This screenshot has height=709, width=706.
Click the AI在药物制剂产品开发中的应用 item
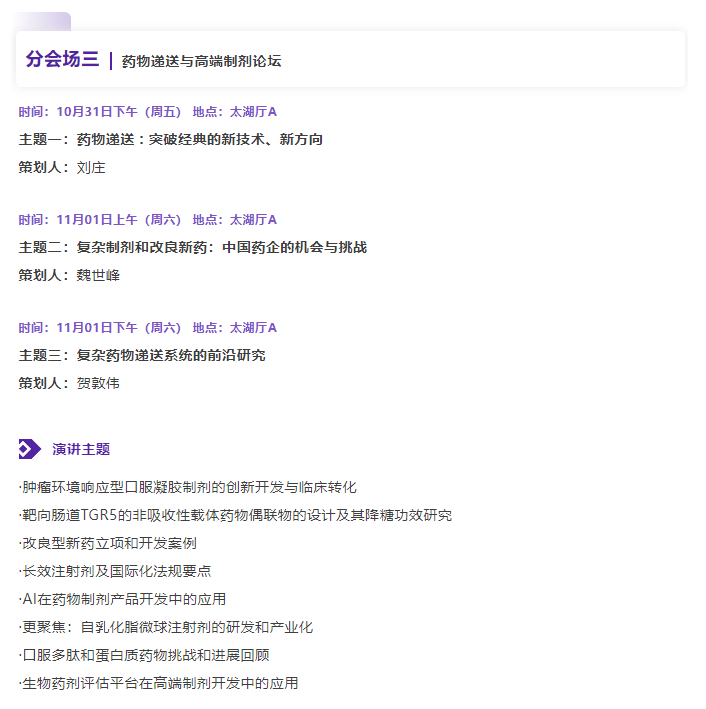coord(122,599)
